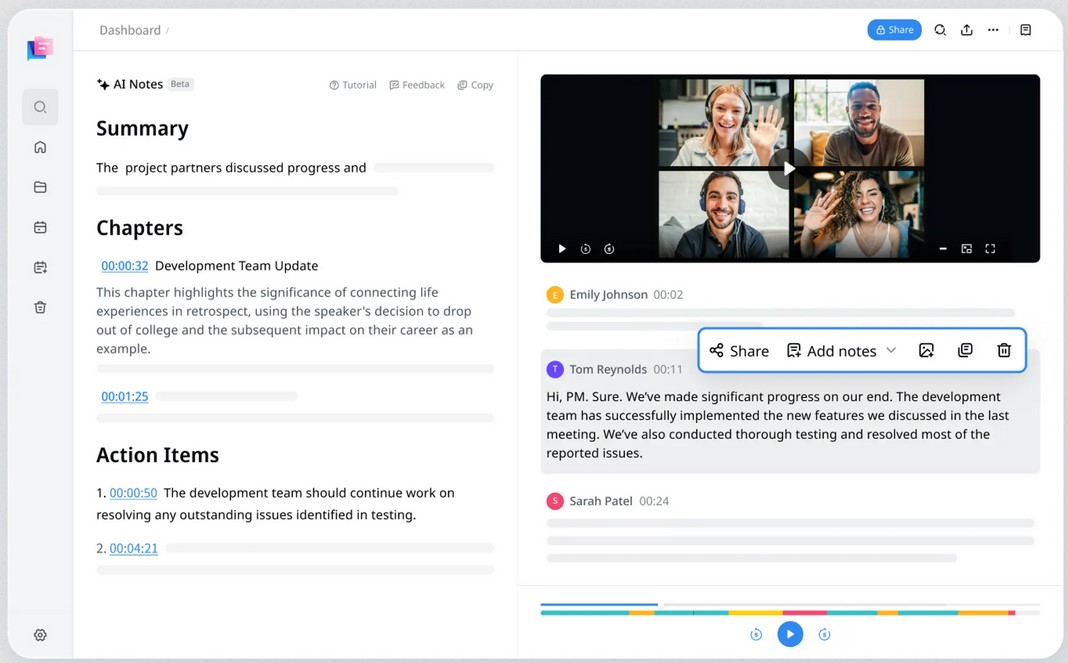Click the blue playback progress bar
This screenshot has height=663, width=1068.
599,604
